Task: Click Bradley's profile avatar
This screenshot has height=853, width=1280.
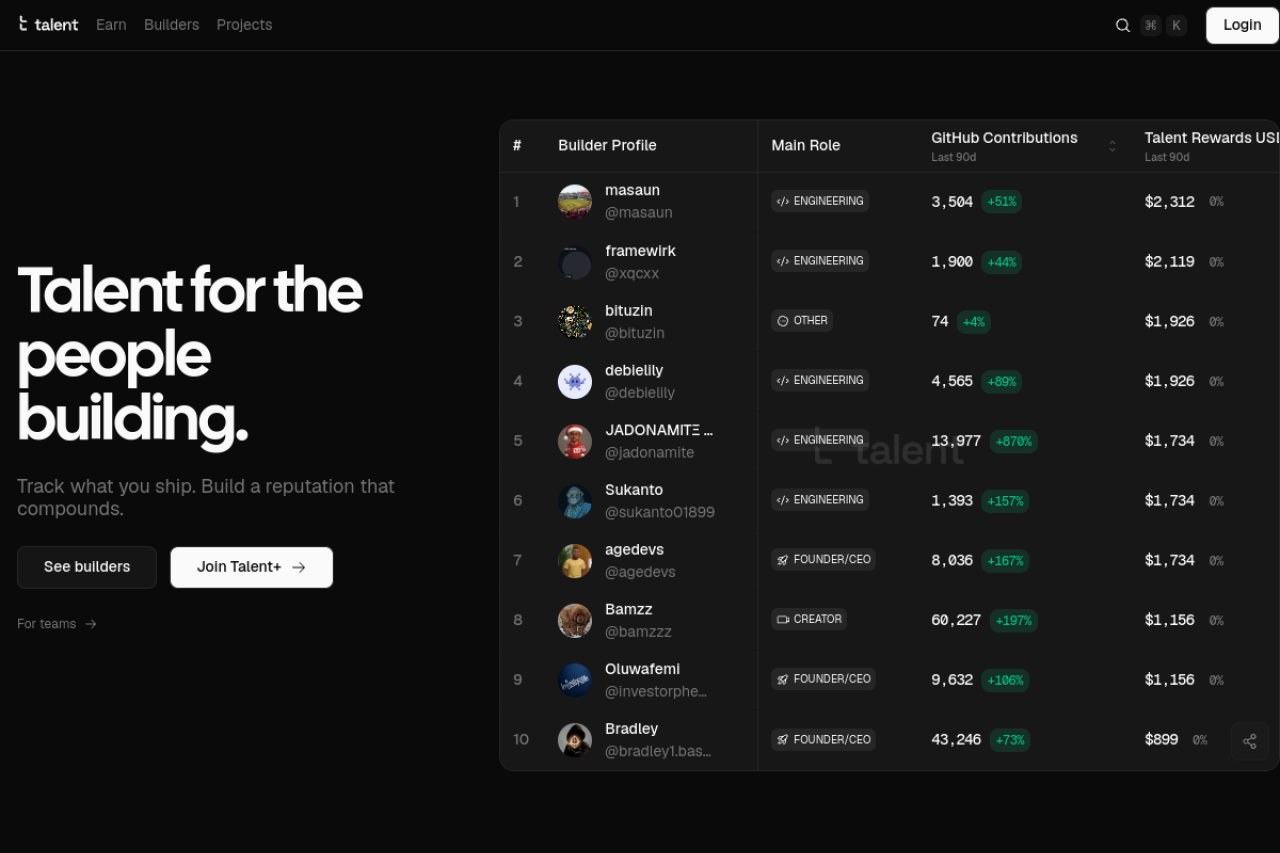Action: pos(575,740)
